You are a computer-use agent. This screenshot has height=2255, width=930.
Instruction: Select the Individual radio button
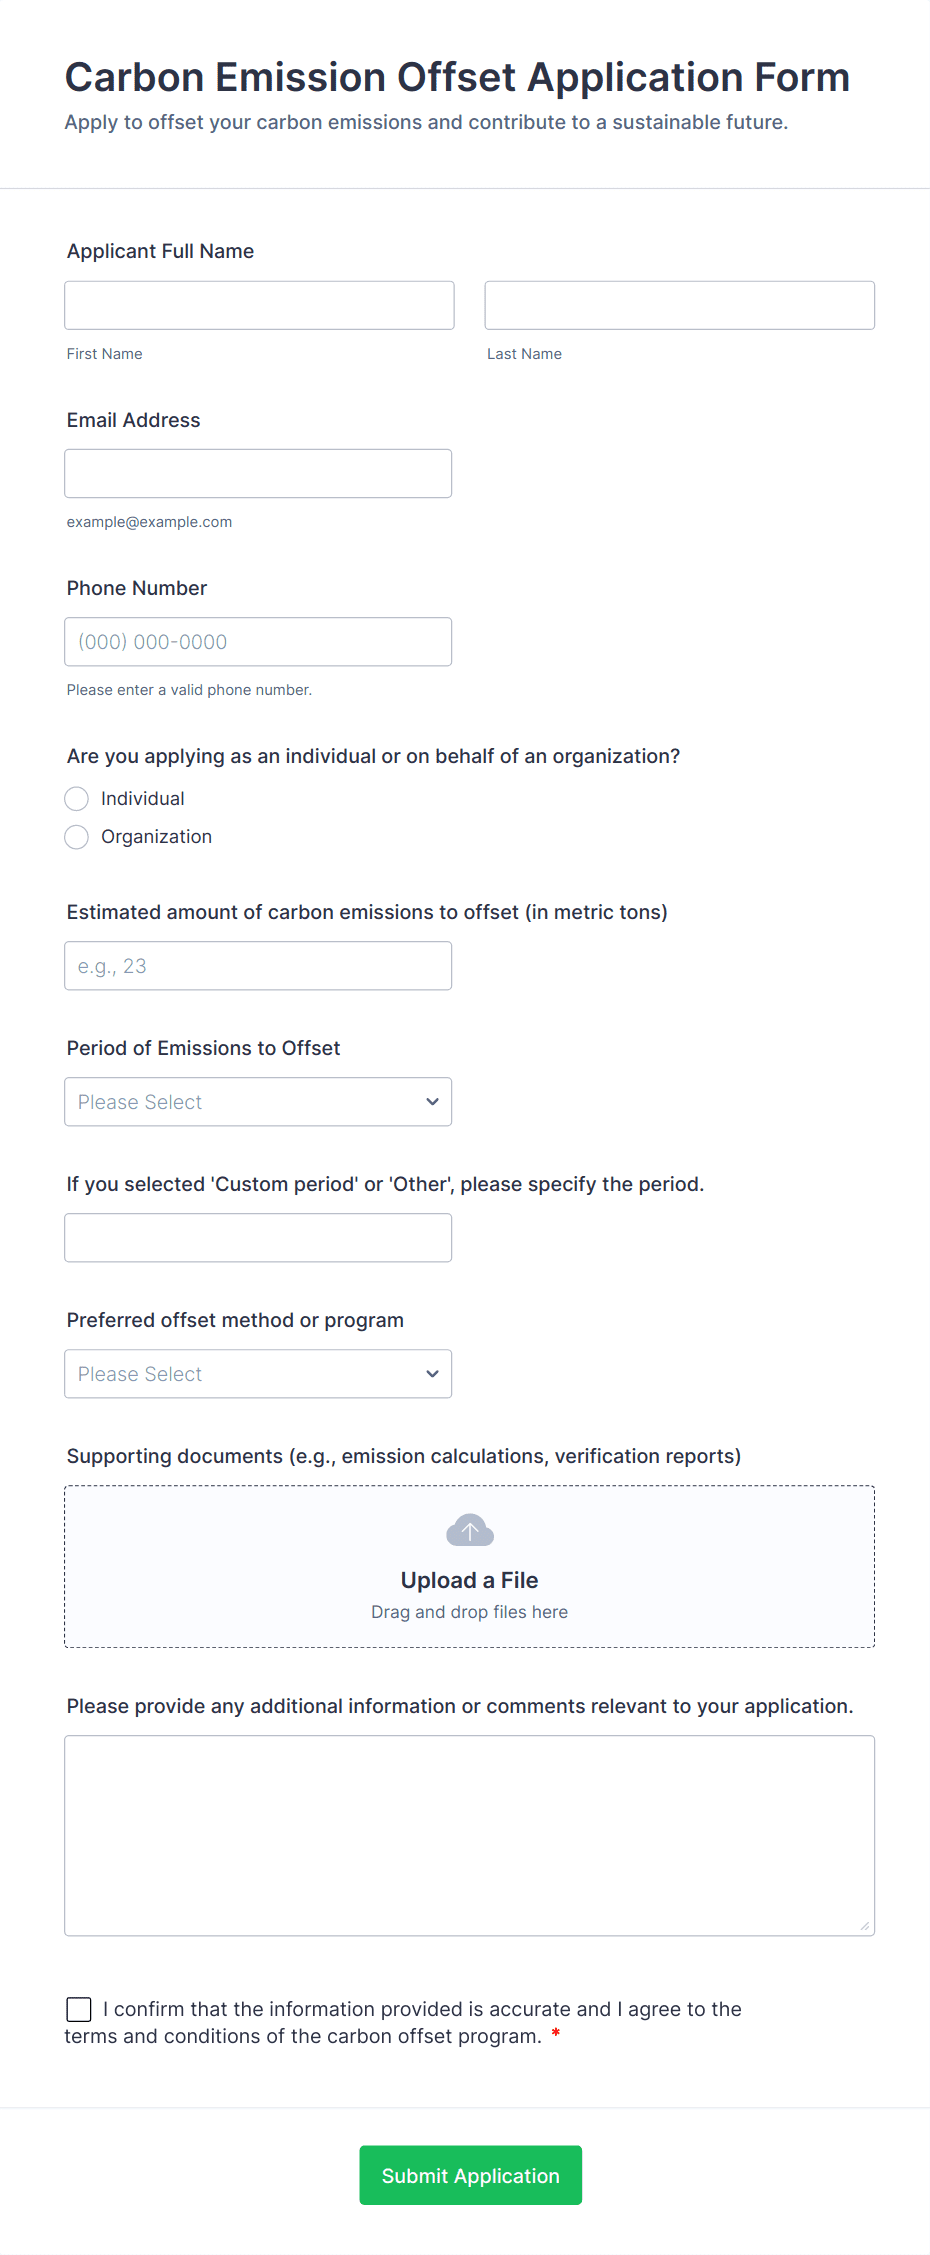[x=77, y=799]
